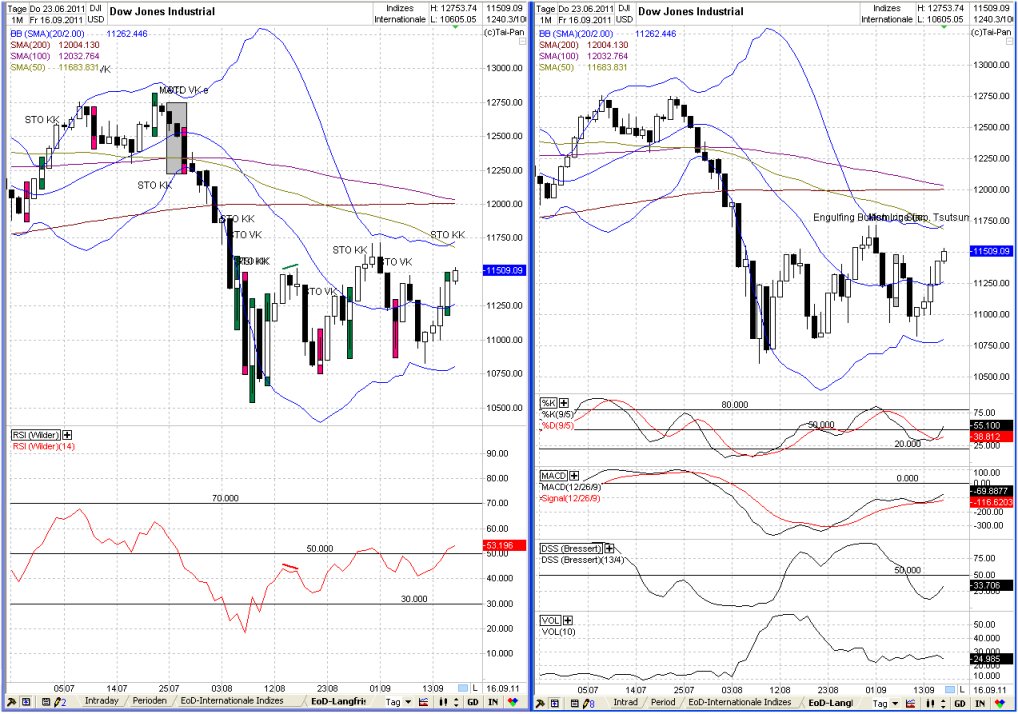Open the calendar icon in the bottom toolbar
The height and width of the screenshot is (714, 1018).
pos(48,703)
